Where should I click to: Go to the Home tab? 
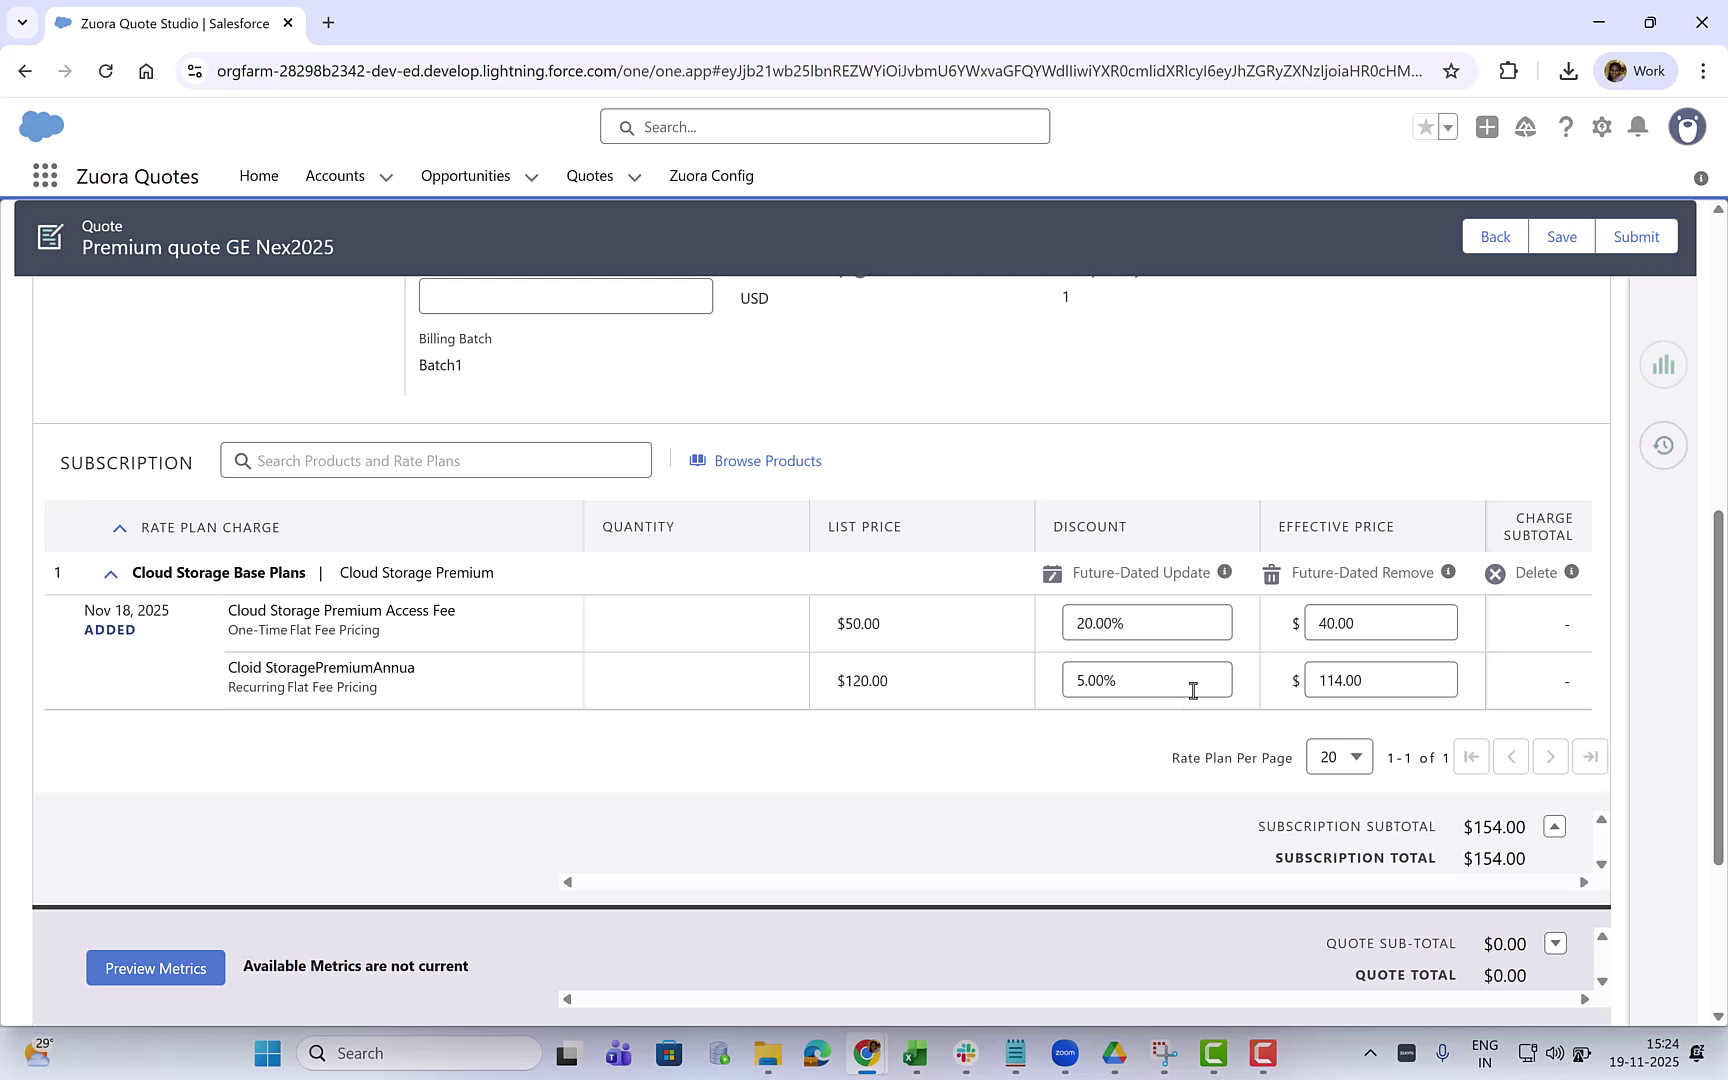258,176
